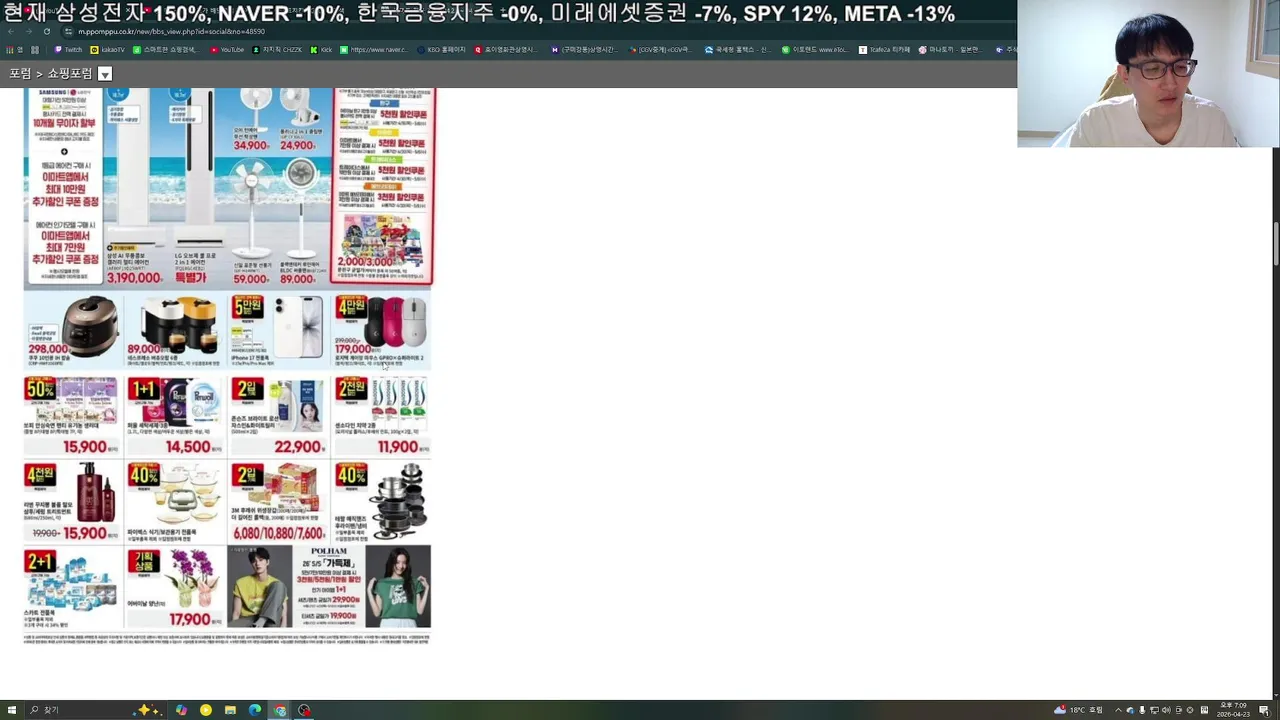Click the 쇼핑포럼 breadcrumb text
This screenshot has width=1280, height=720.
point(69,74)
